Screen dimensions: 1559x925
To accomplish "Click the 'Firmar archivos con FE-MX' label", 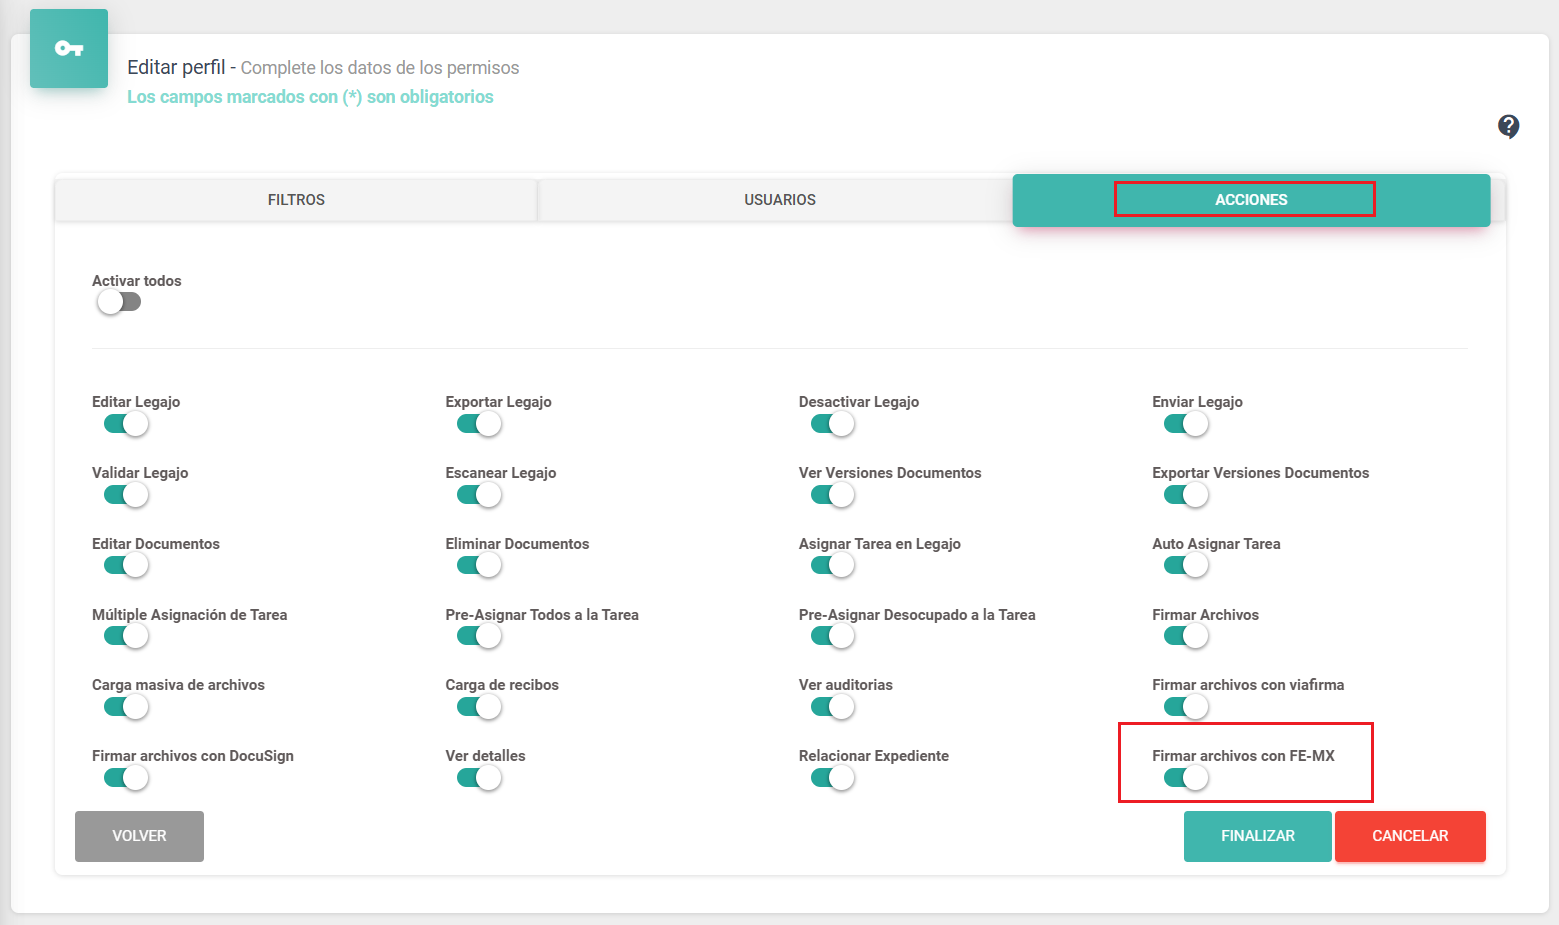I will pyautogui.click(x=1243, y=756).
